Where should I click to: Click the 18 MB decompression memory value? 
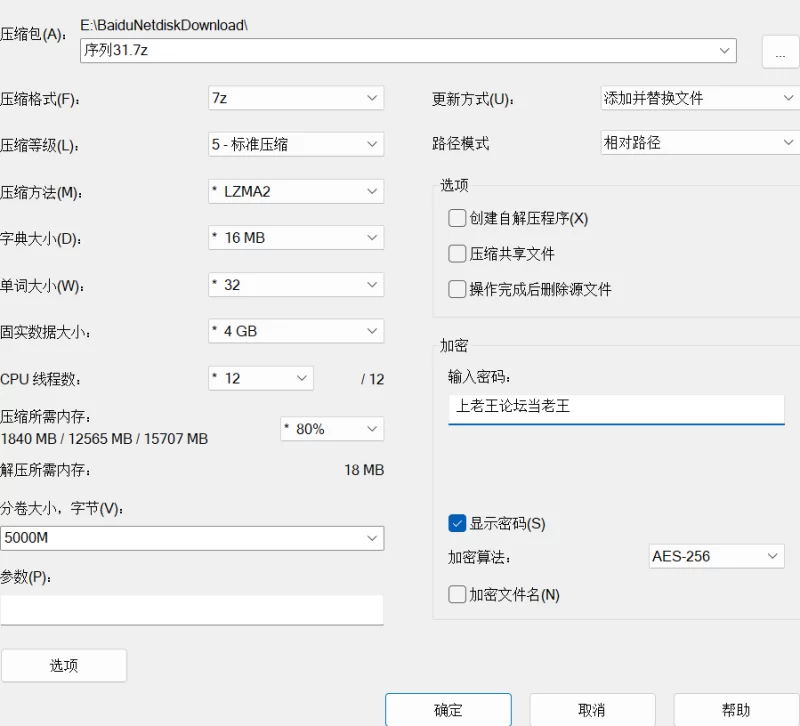(x=364, y=470)
